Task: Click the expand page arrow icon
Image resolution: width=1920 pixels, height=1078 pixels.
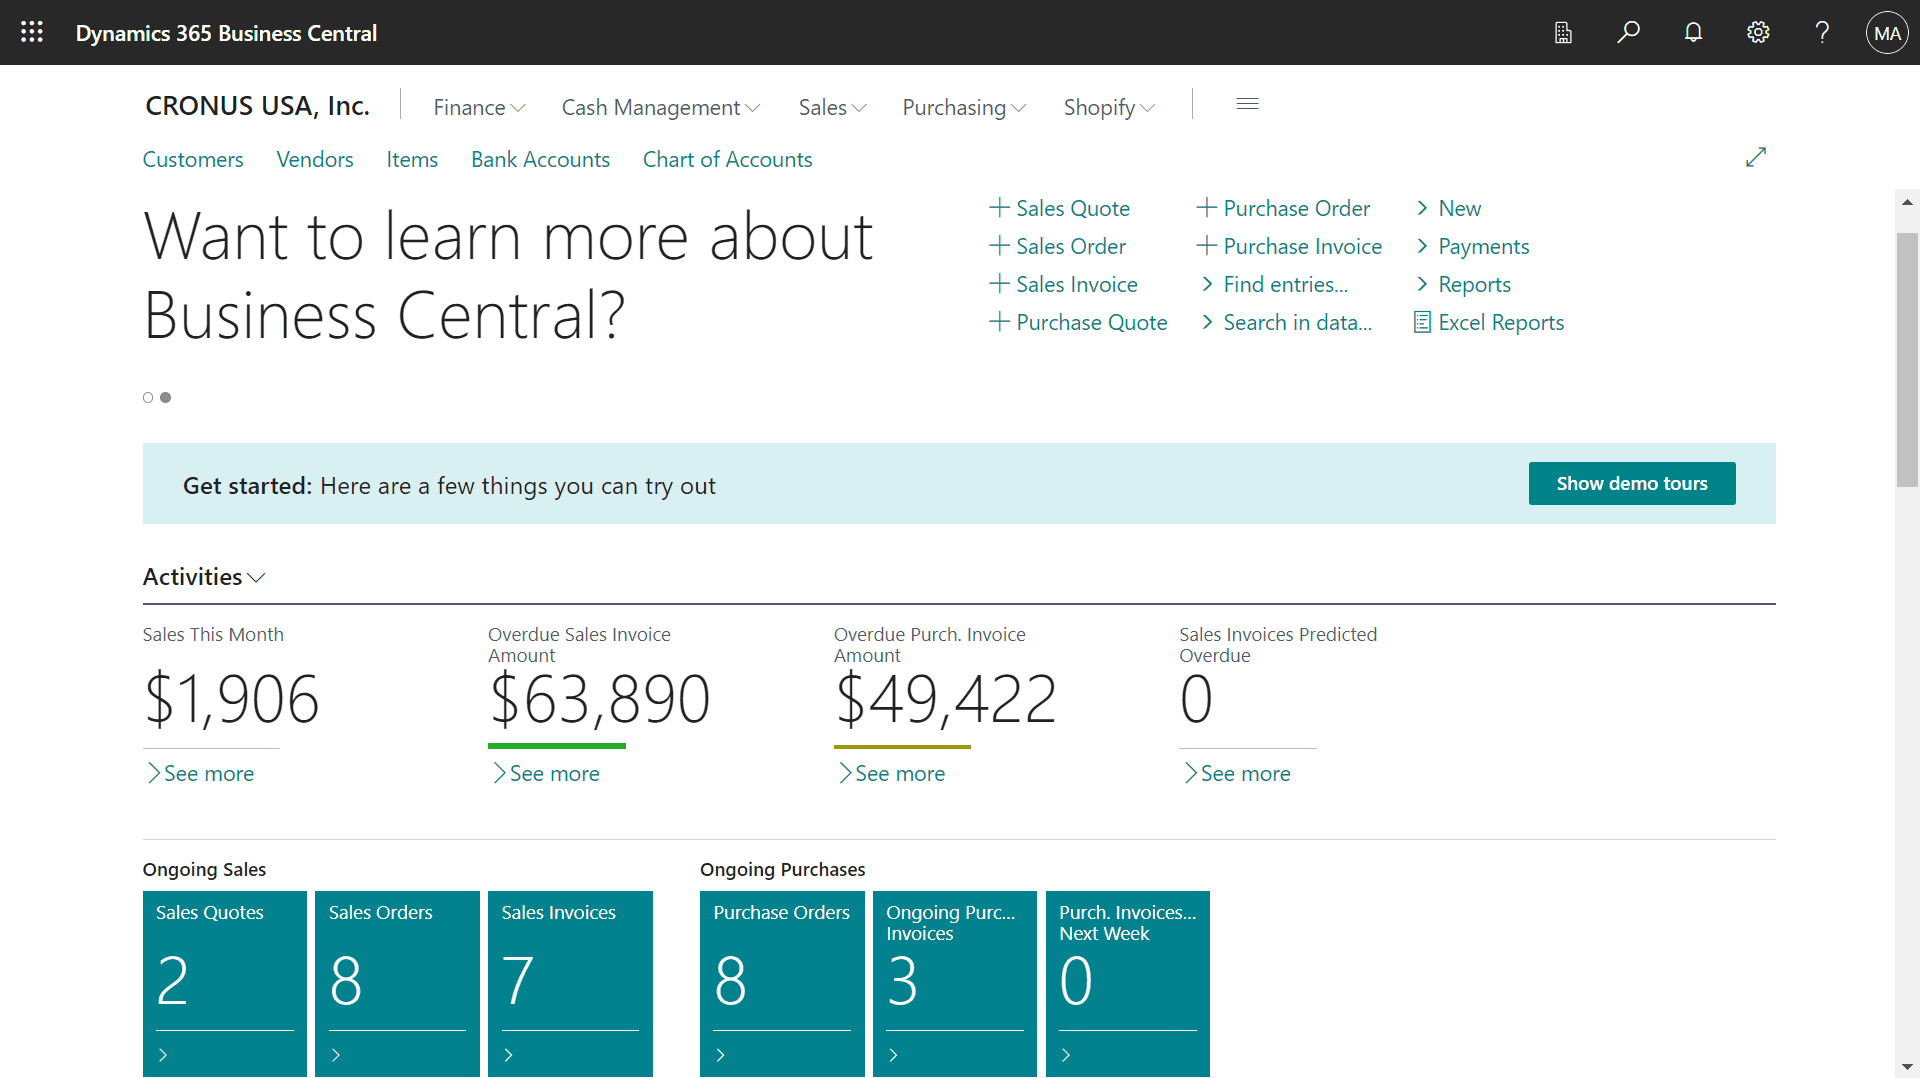Action: click(x=1756, y=158)
